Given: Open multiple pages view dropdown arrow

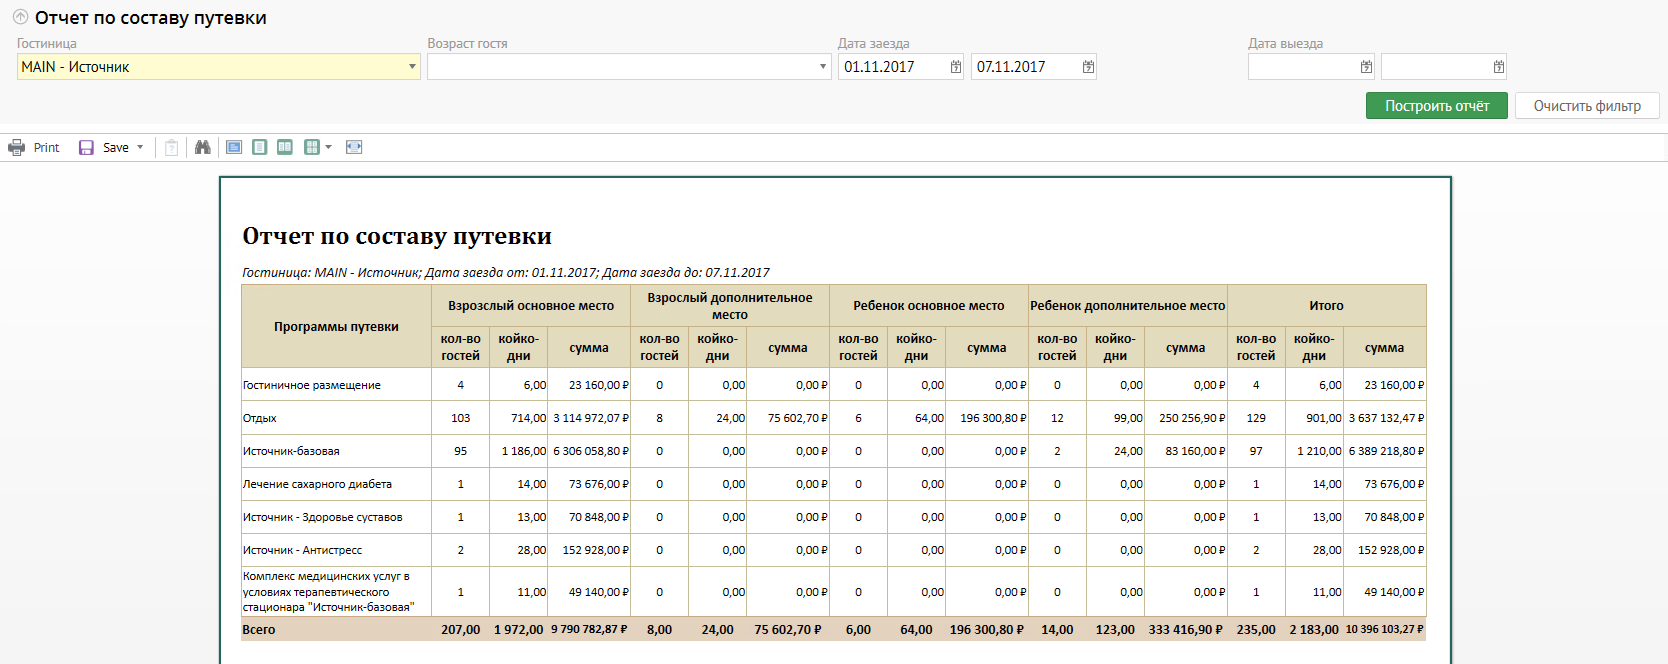Looking at the screenshot, I should (x=328, y=147).
